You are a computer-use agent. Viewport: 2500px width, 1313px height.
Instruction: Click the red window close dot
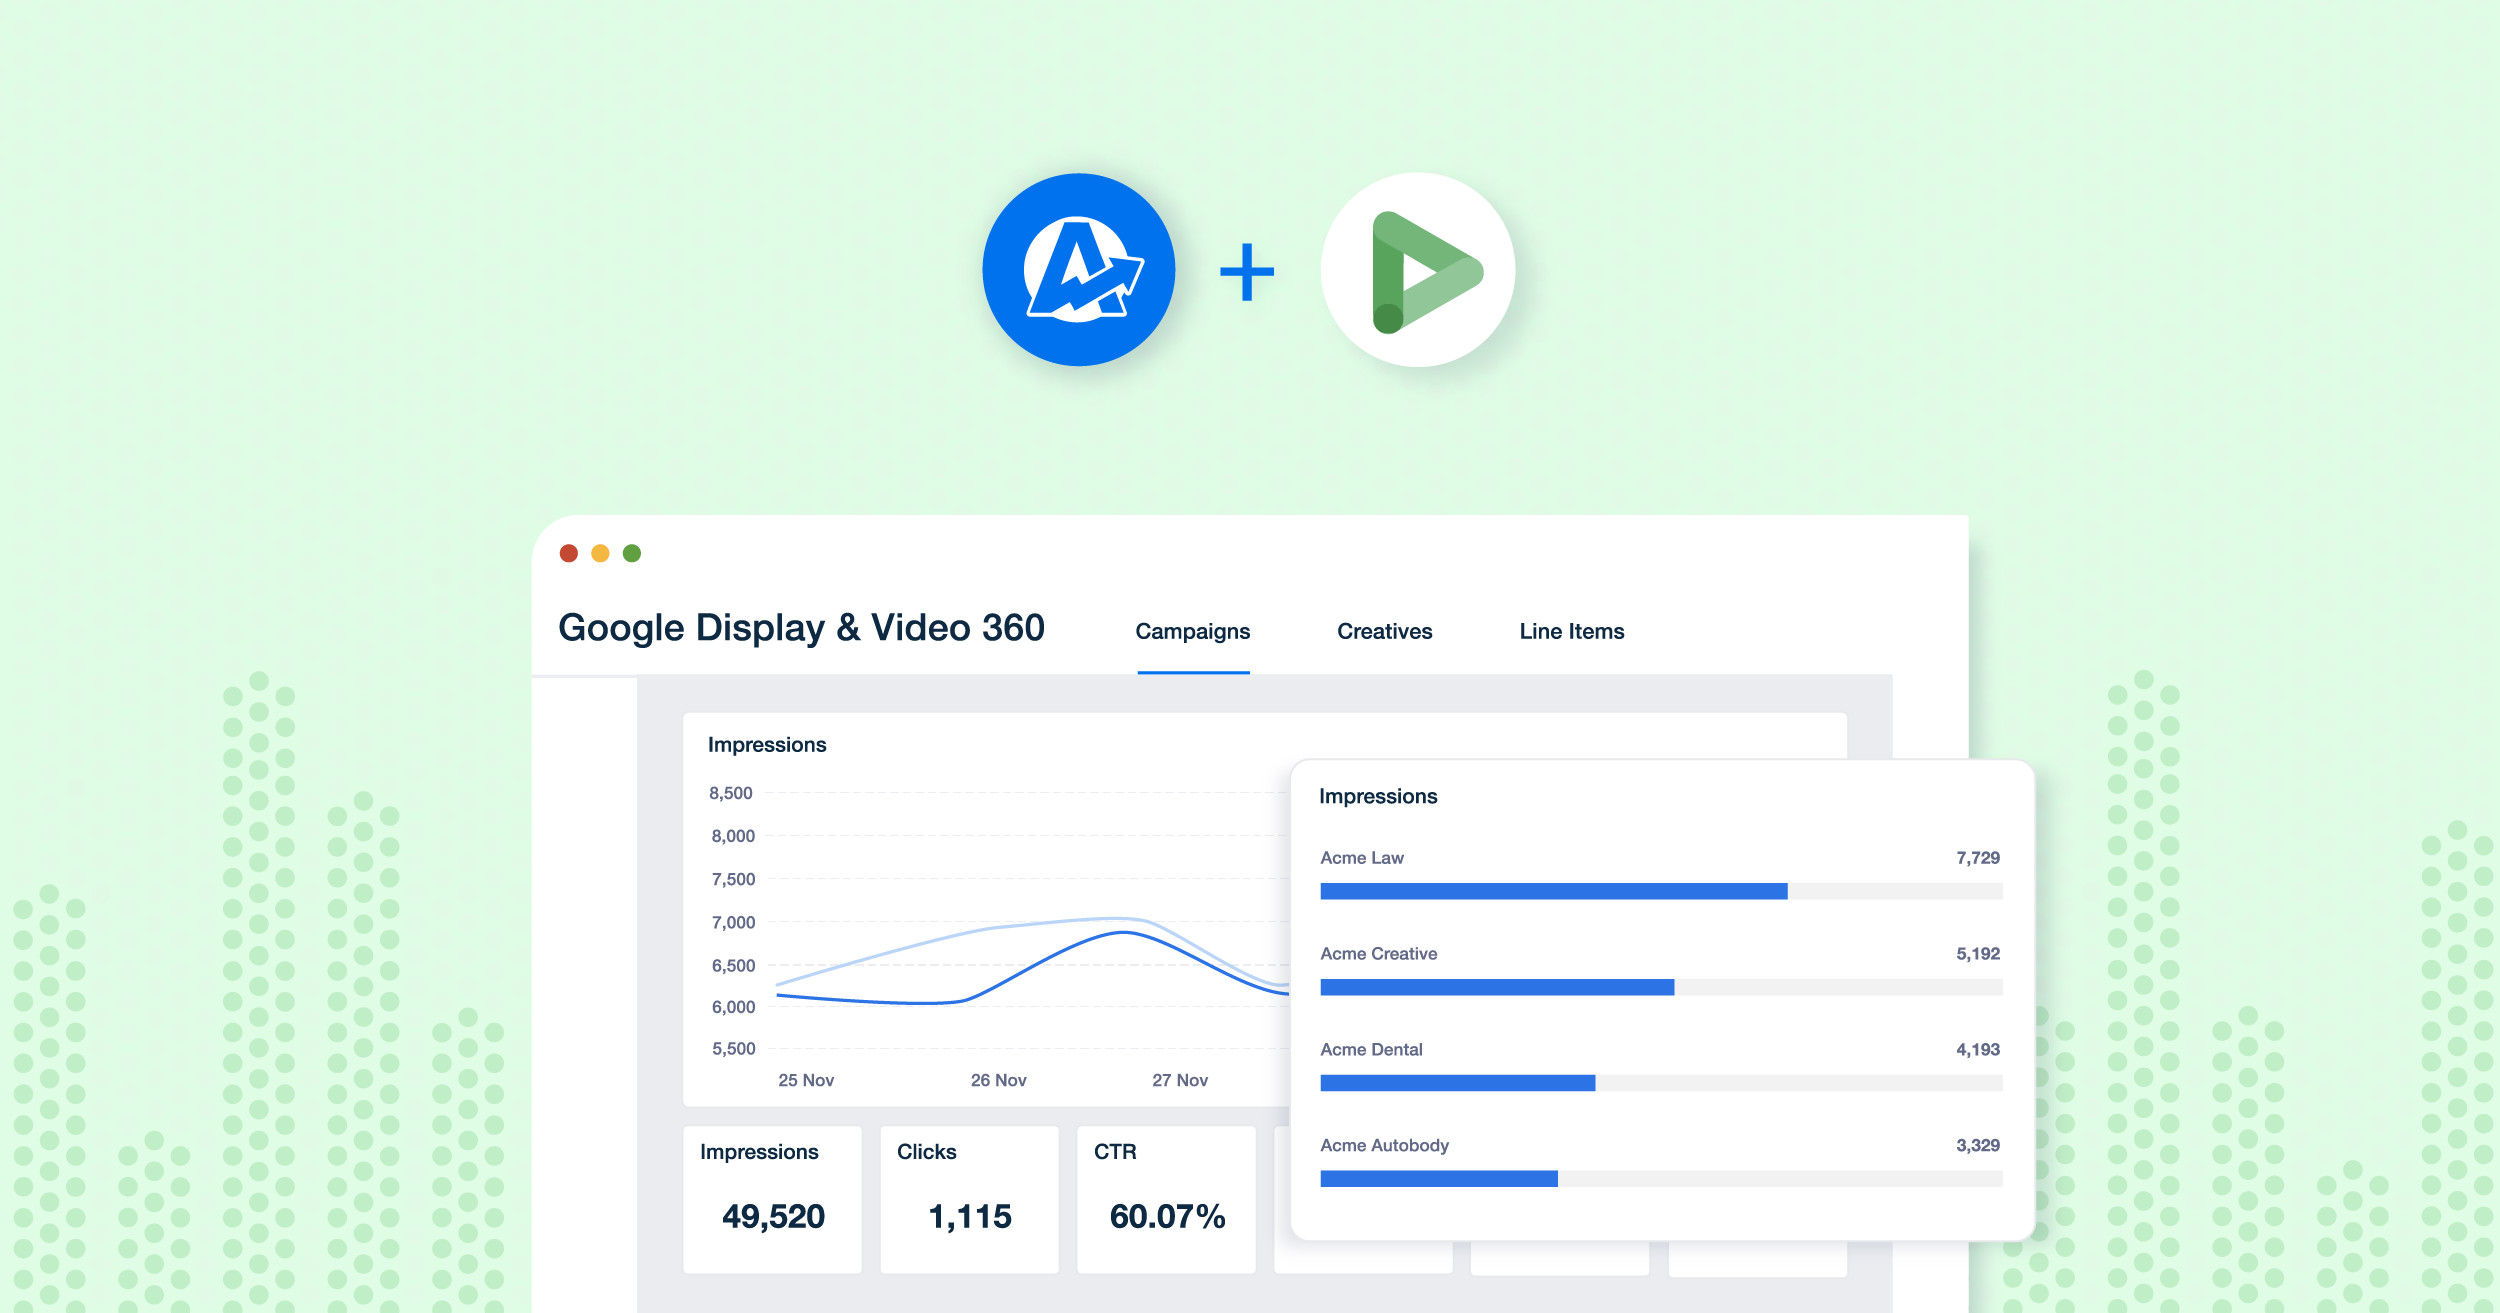pos(569,553)
